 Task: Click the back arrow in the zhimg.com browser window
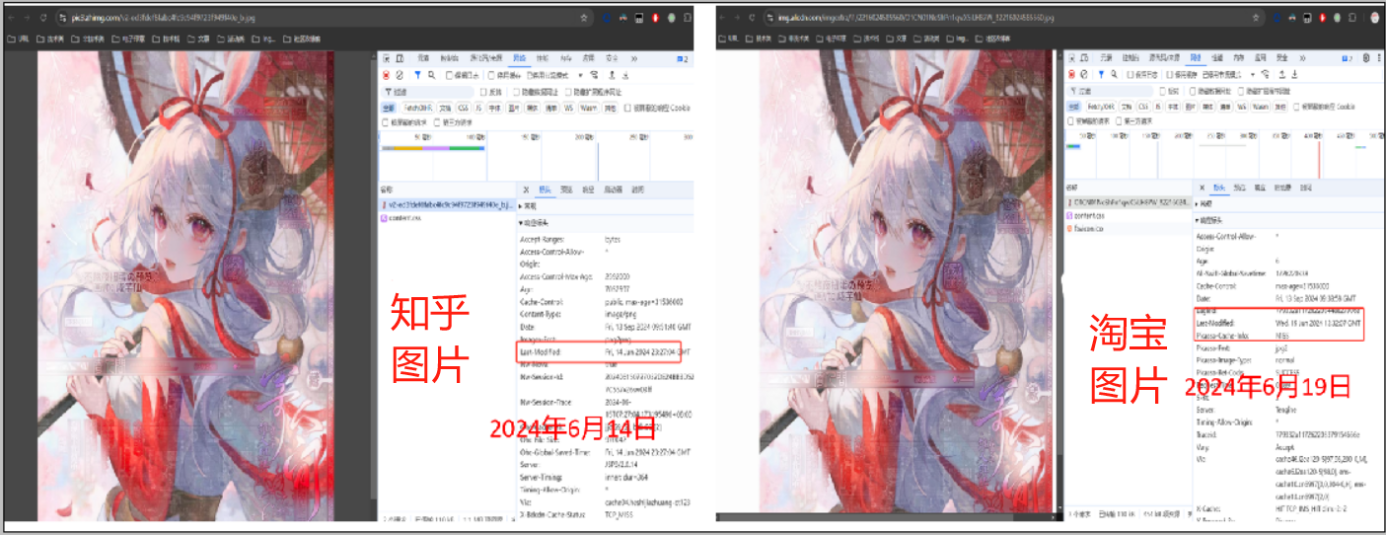pyautogui.click(x=11, y=17)
